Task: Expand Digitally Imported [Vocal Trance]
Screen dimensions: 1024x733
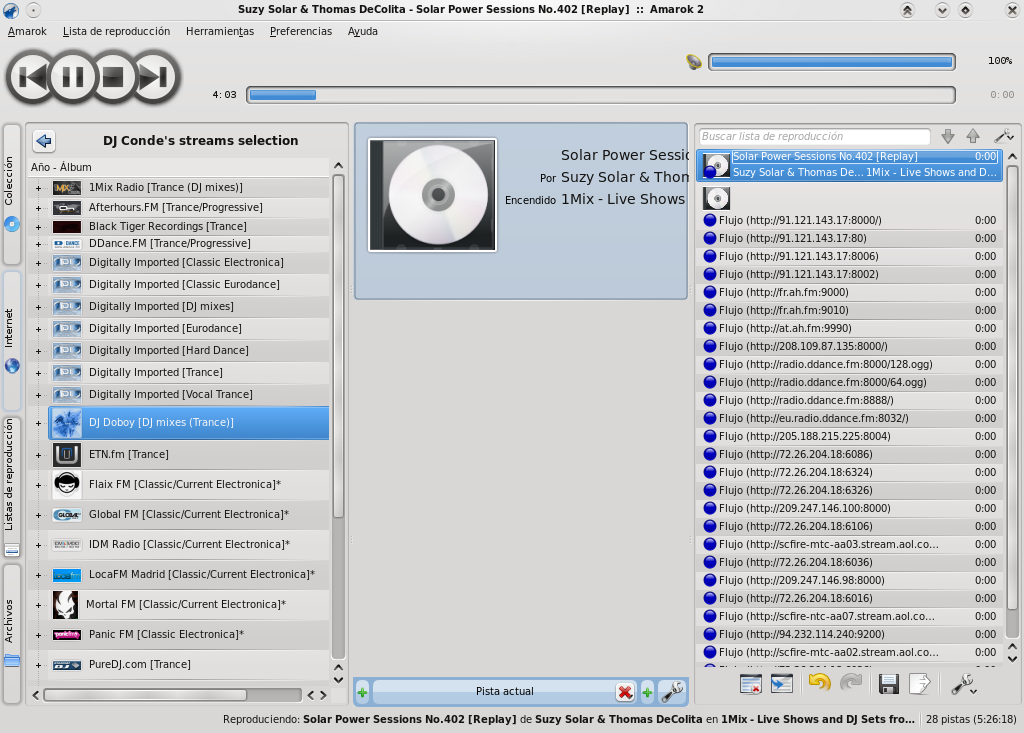Action: [x=39, y=395]
